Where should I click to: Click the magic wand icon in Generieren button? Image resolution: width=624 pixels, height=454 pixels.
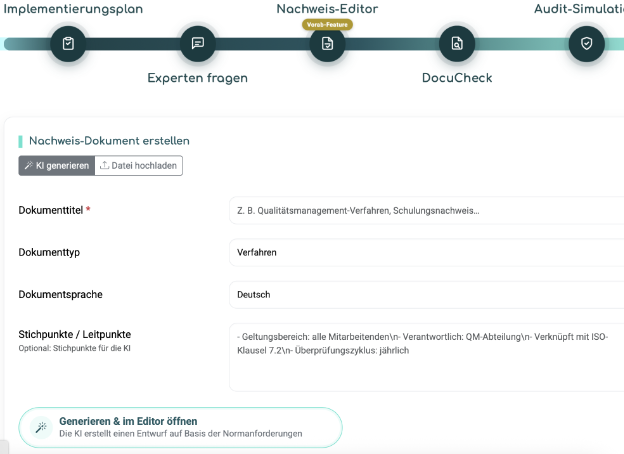click(41, 427)
